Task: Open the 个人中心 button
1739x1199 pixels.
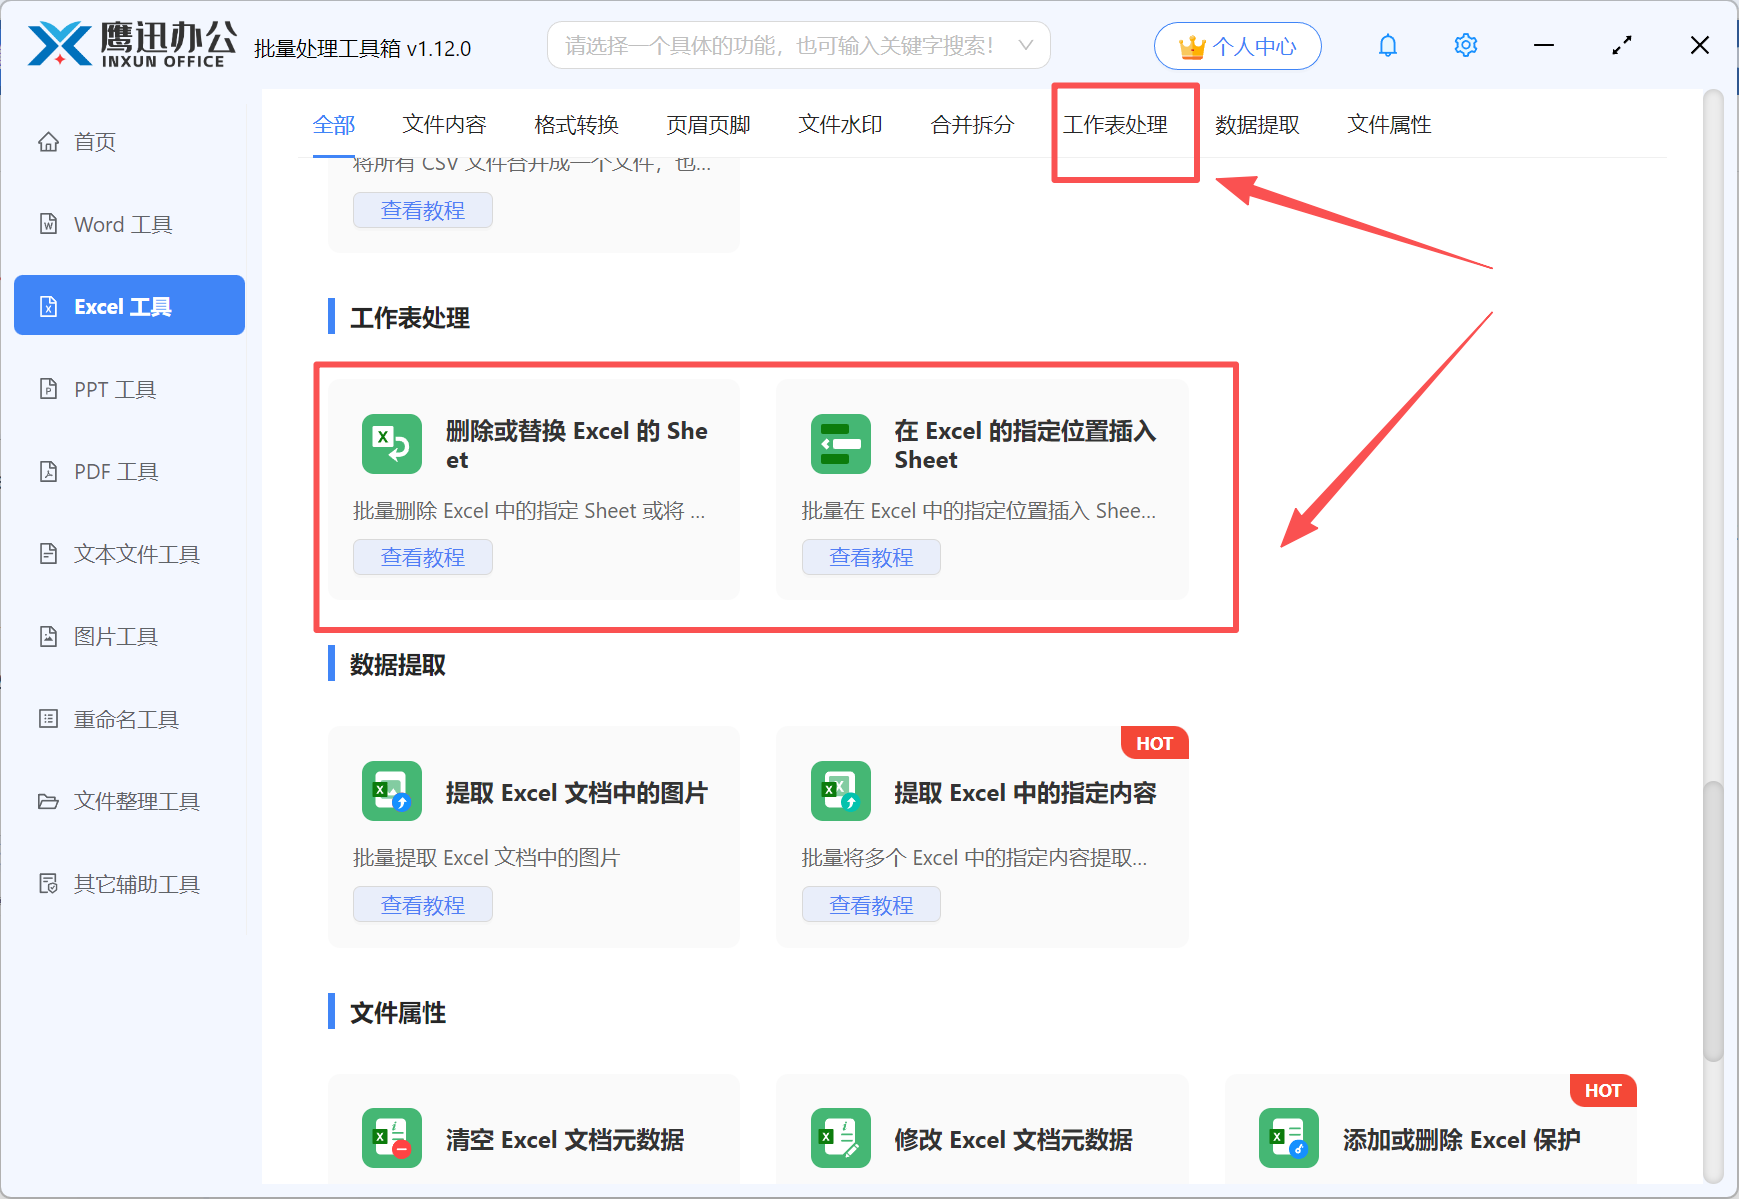Action: click(1237, 46)
